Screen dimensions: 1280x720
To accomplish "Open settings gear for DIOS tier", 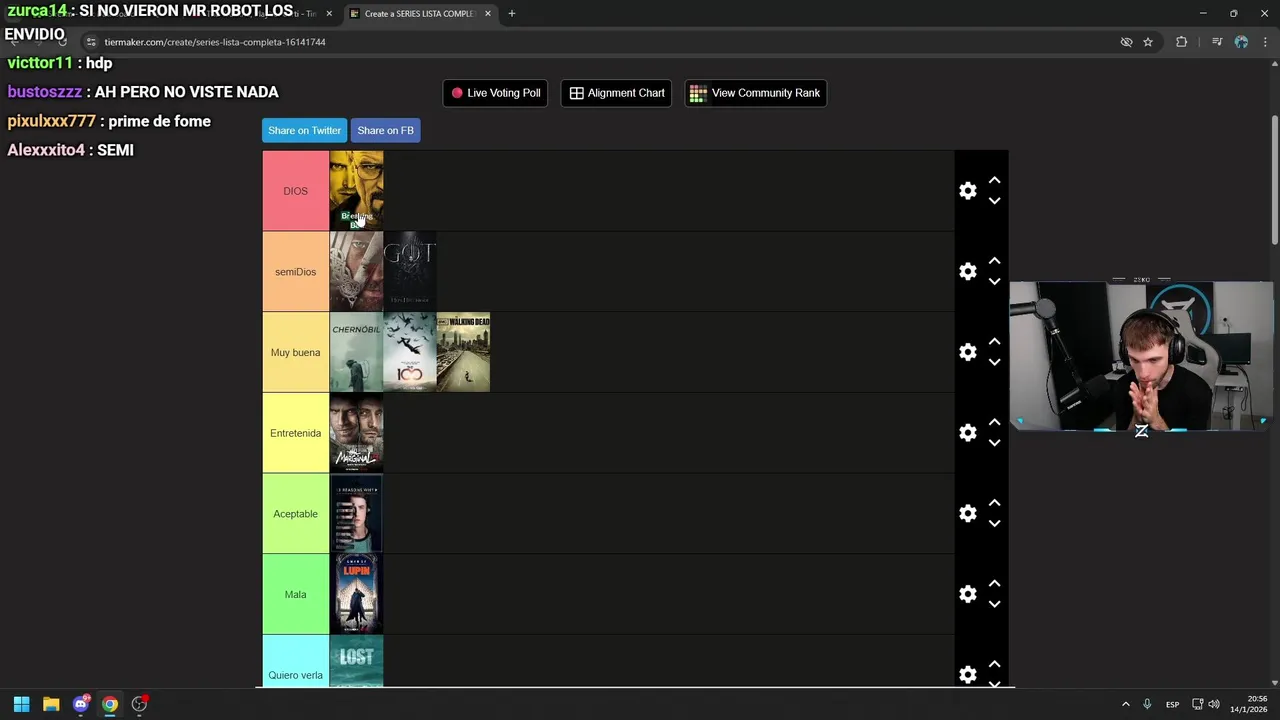I will pos(967,191).
